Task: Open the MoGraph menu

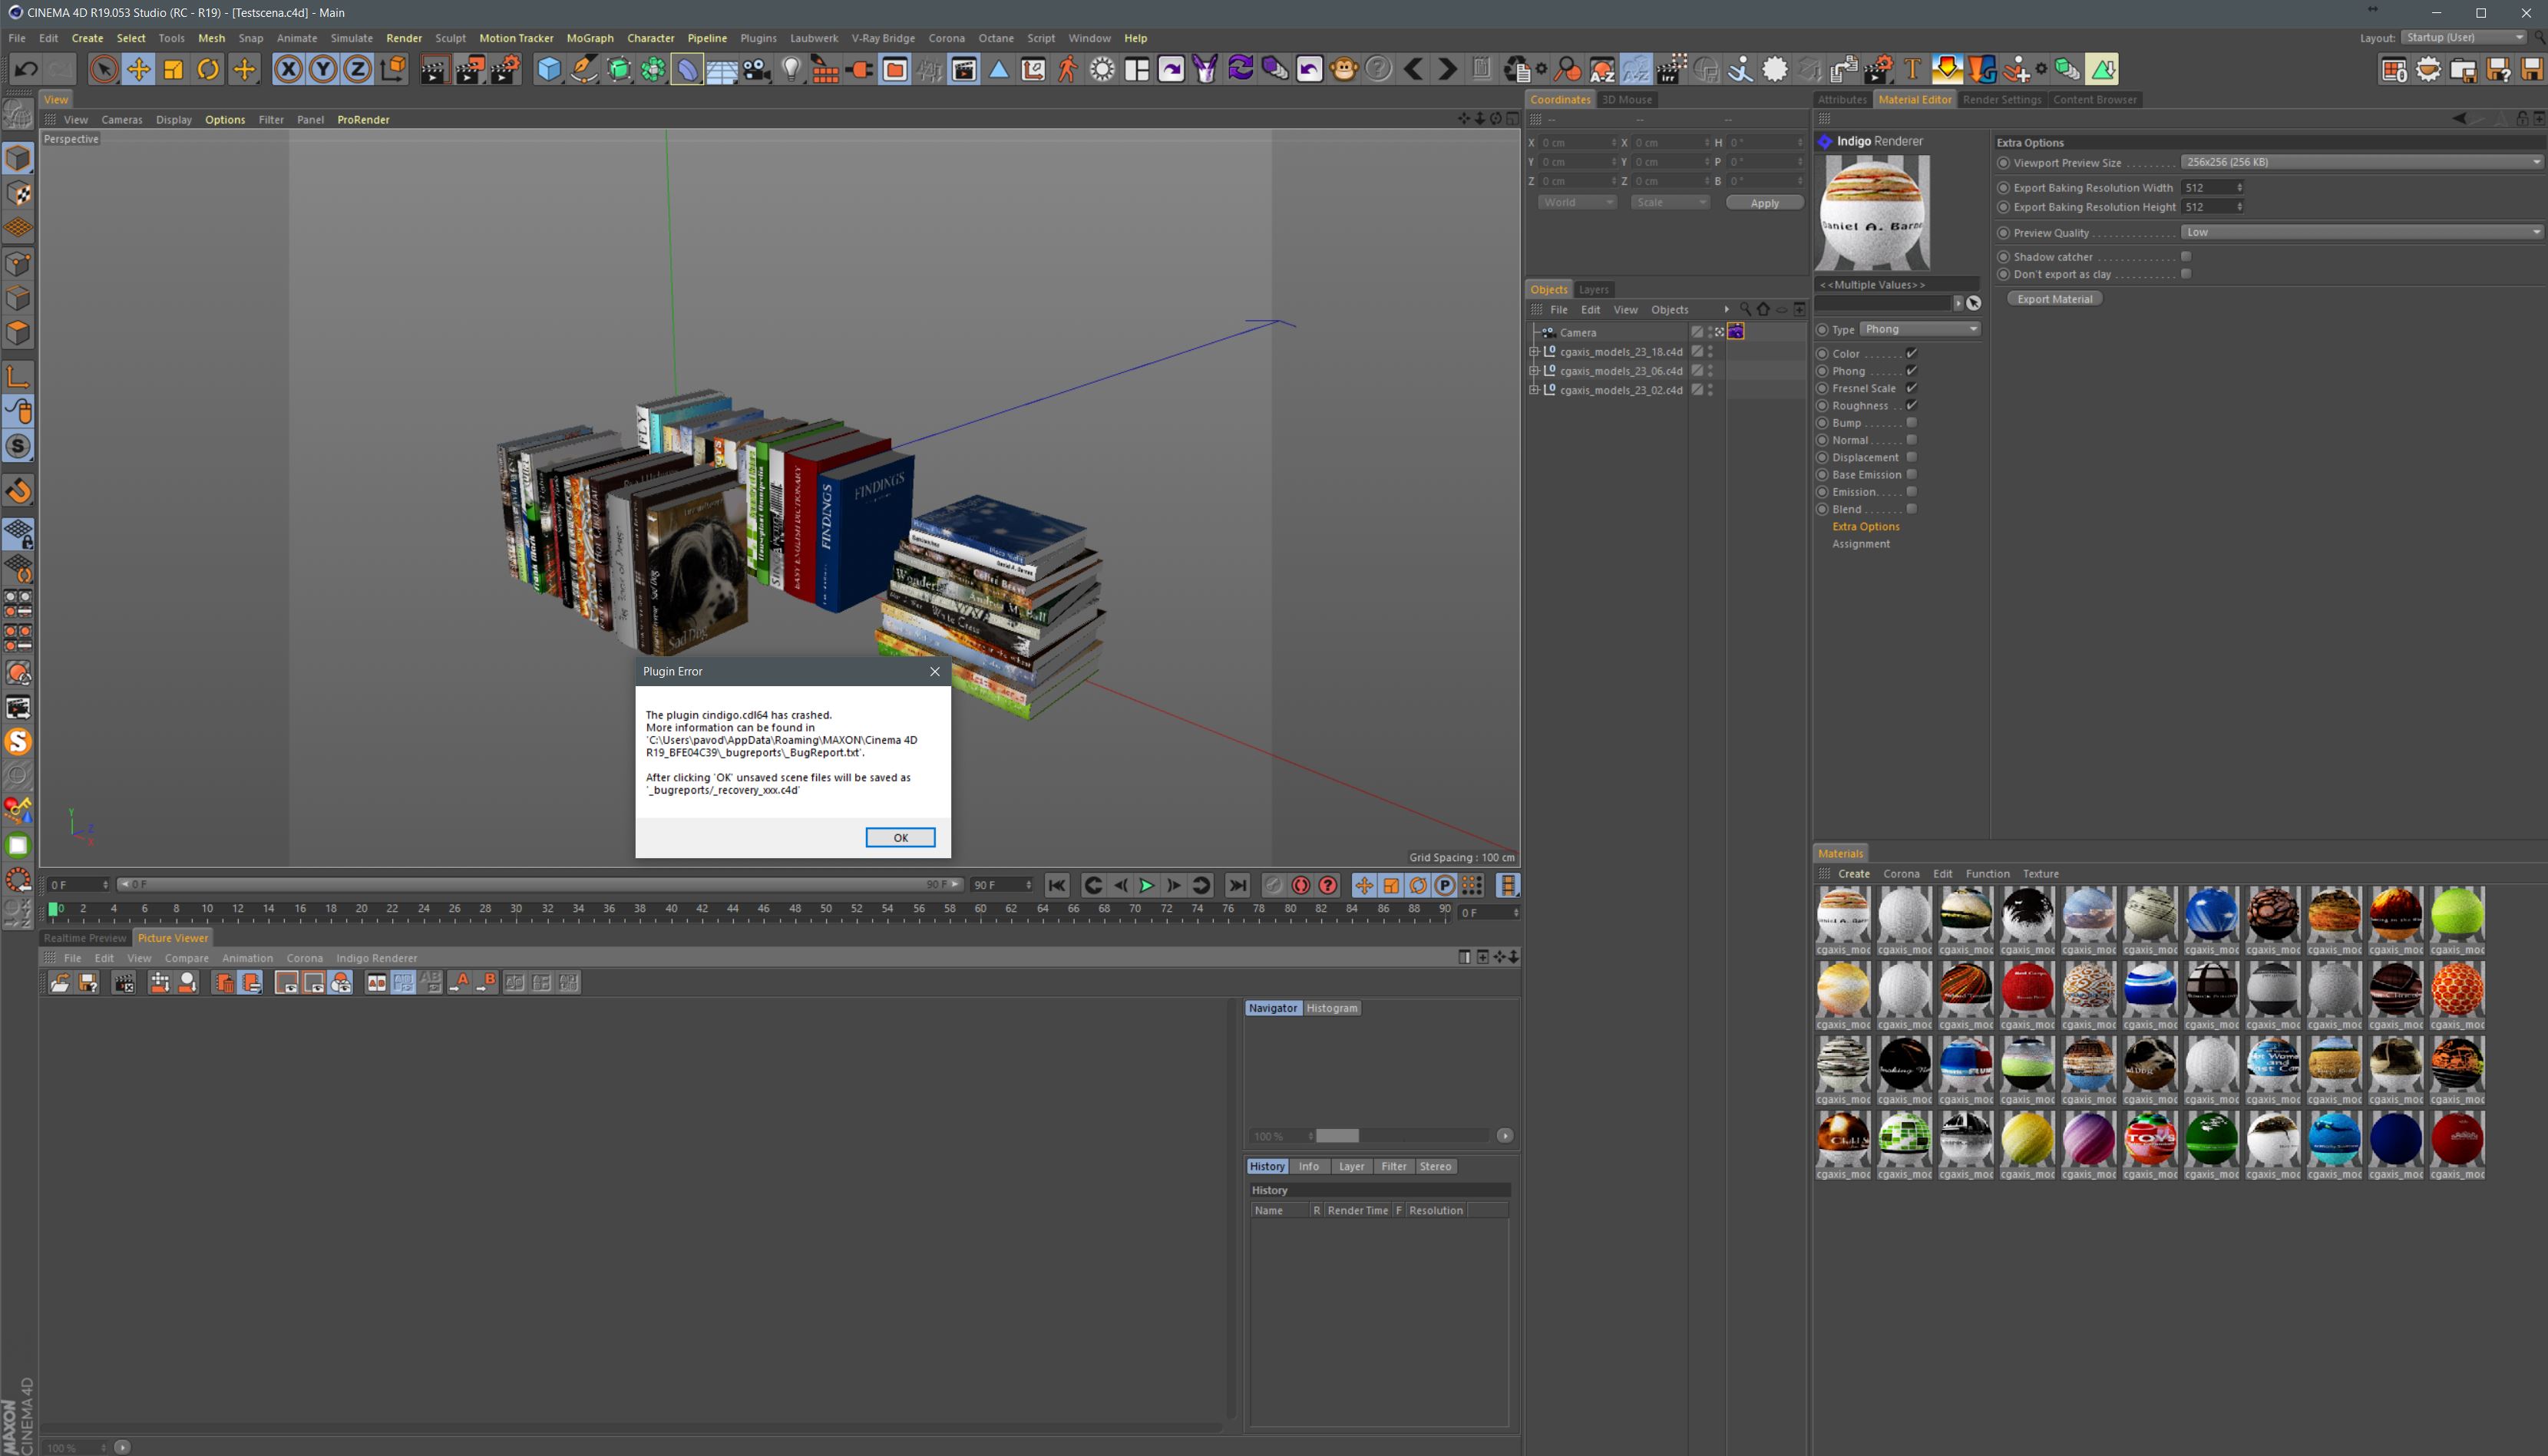Action: tap(590, 38)
